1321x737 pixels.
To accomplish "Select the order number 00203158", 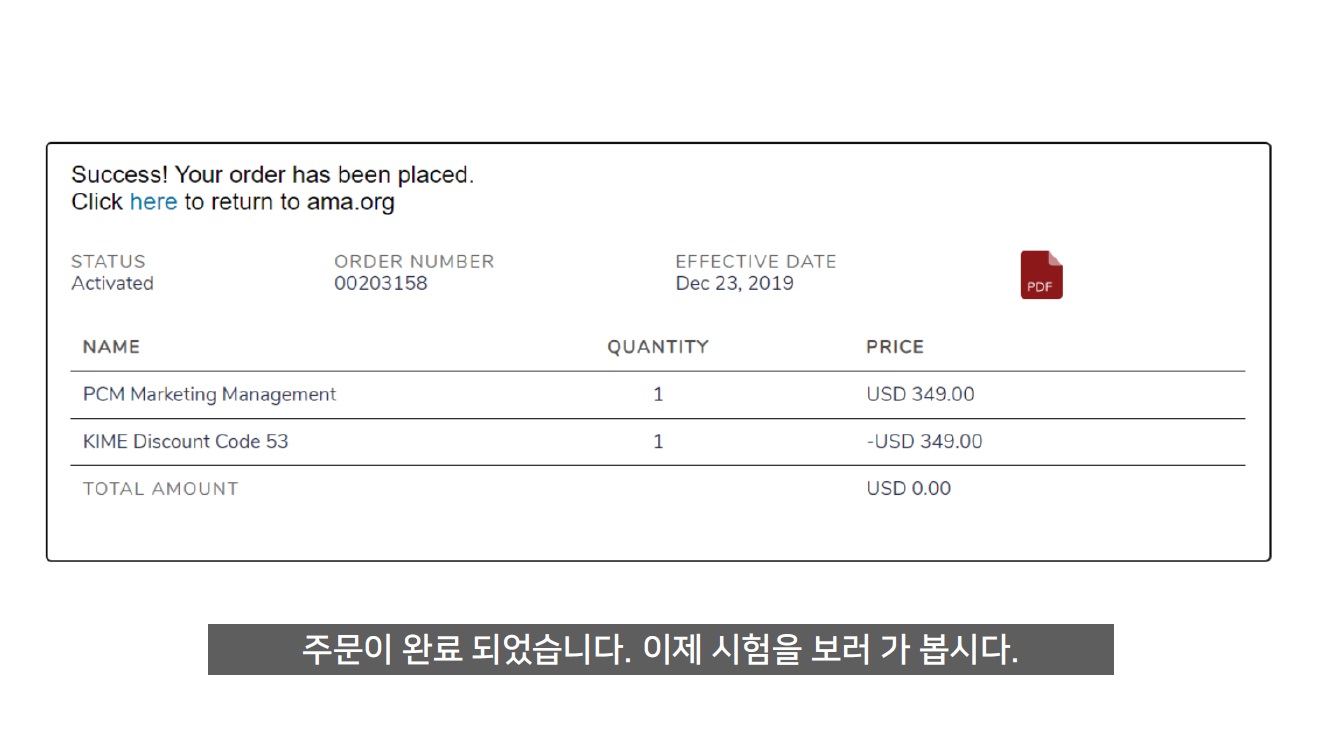I will tap(381, 283).
